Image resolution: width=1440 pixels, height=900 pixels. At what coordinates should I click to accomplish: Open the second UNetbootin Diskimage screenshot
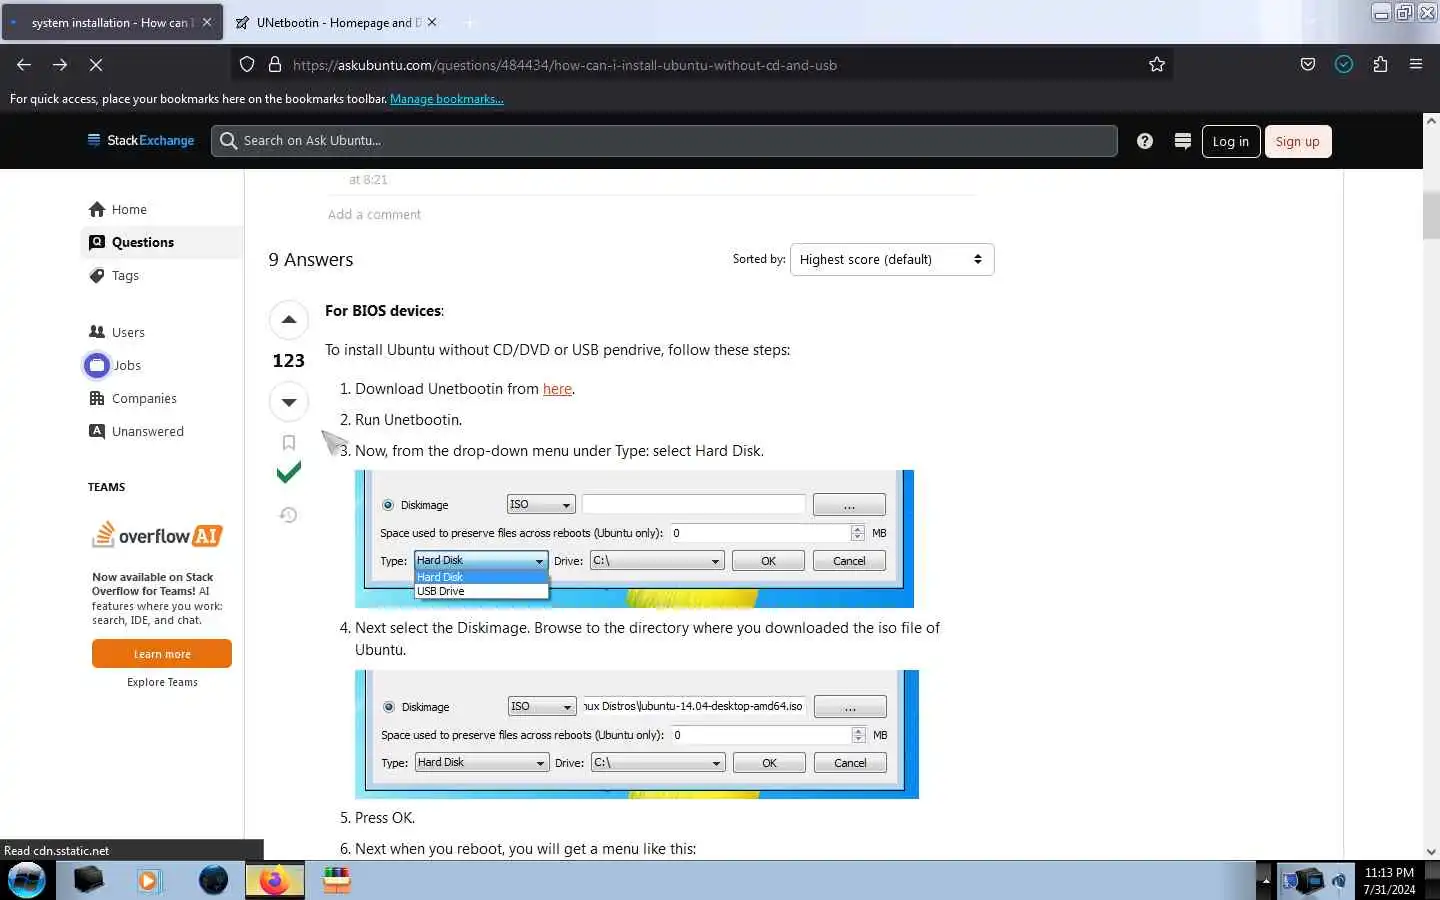click(637, 734)
